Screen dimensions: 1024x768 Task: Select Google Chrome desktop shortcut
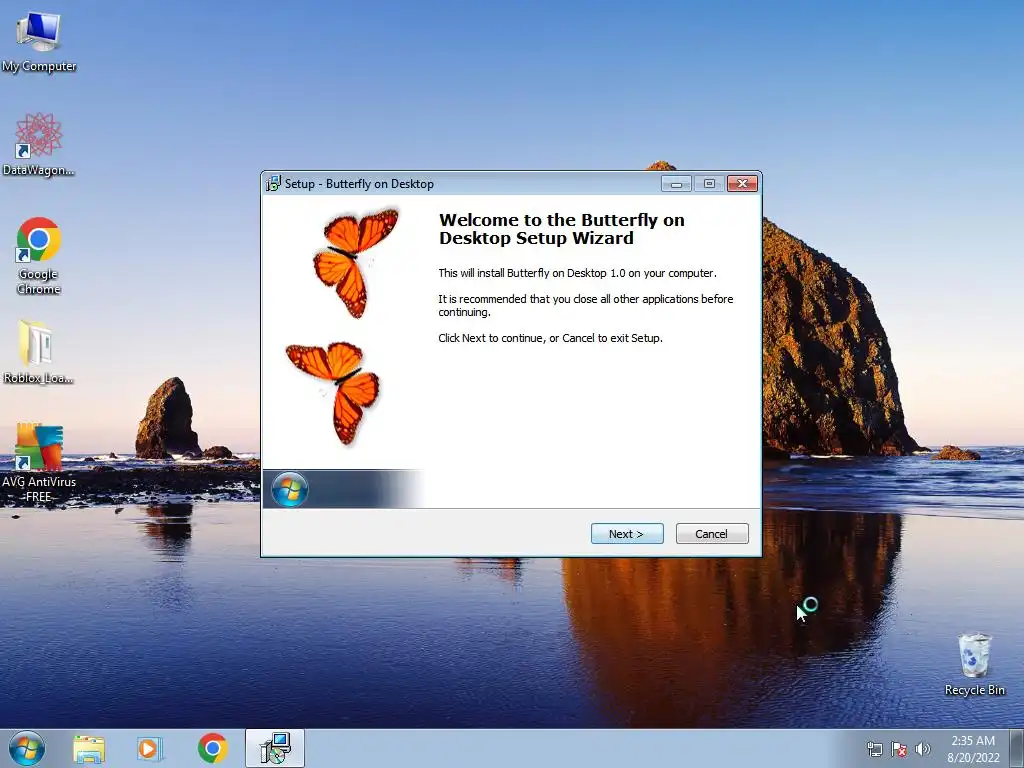(x=39, y=255)
